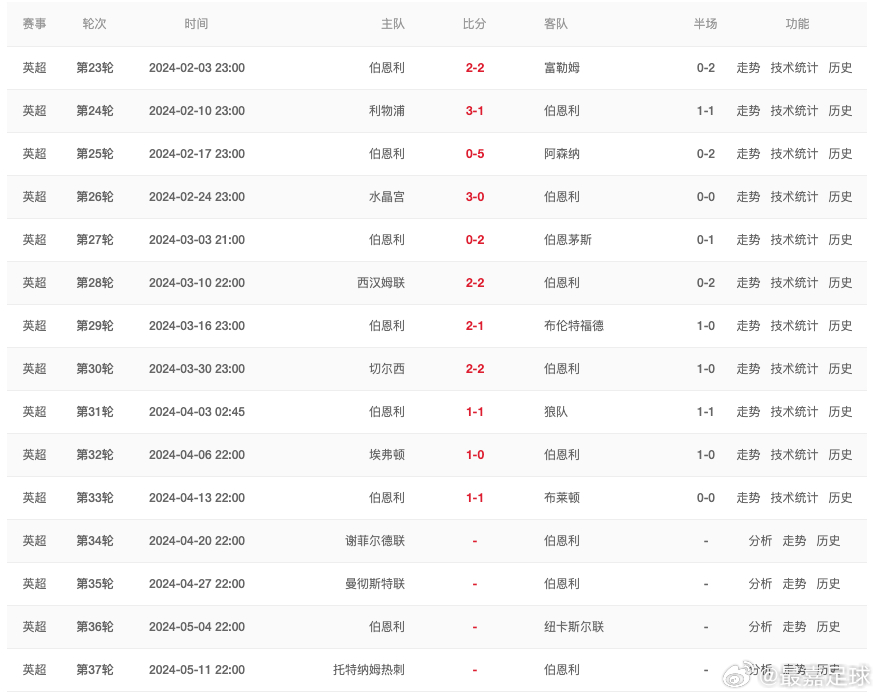
Task: Open 走势 for round 23 伯恩利 vs 富勒姆
Action: (x=748, y=68)
